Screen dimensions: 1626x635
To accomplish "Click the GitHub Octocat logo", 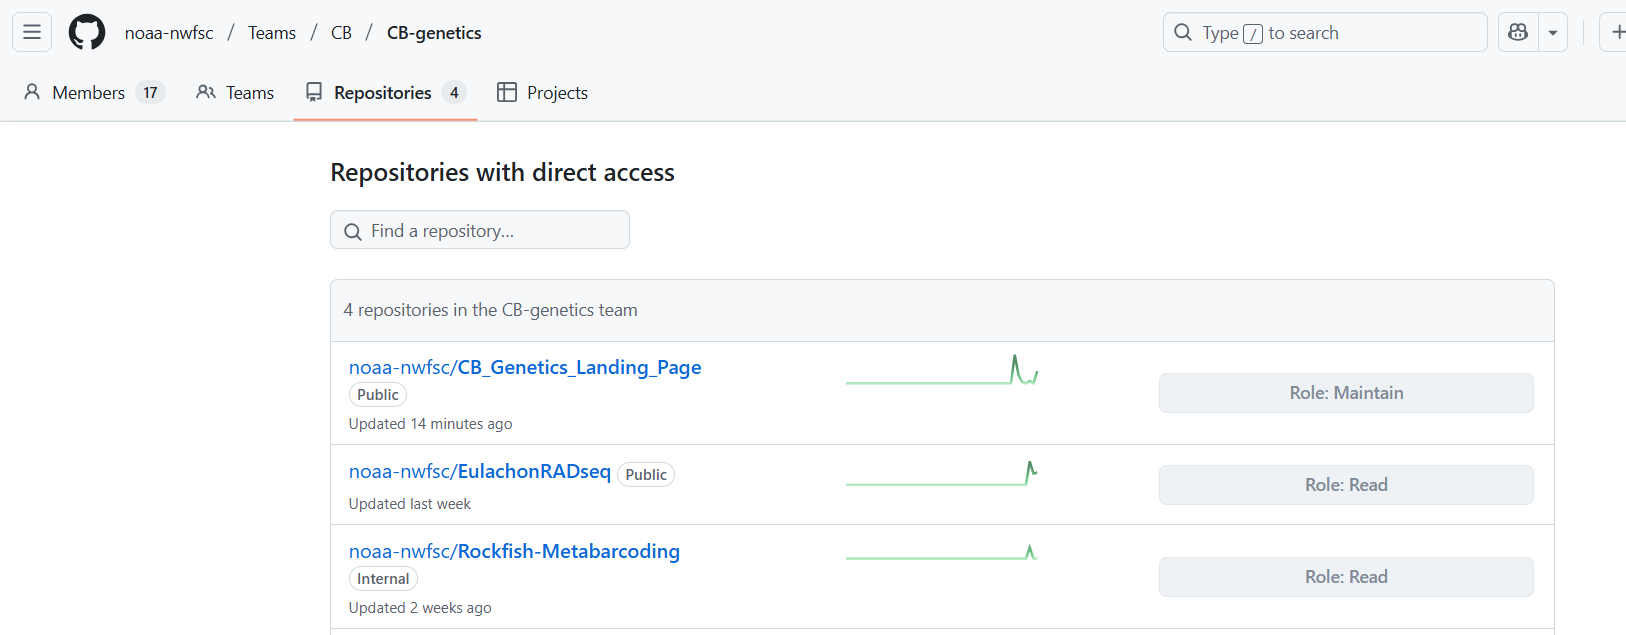I will [x=87, y=32].
